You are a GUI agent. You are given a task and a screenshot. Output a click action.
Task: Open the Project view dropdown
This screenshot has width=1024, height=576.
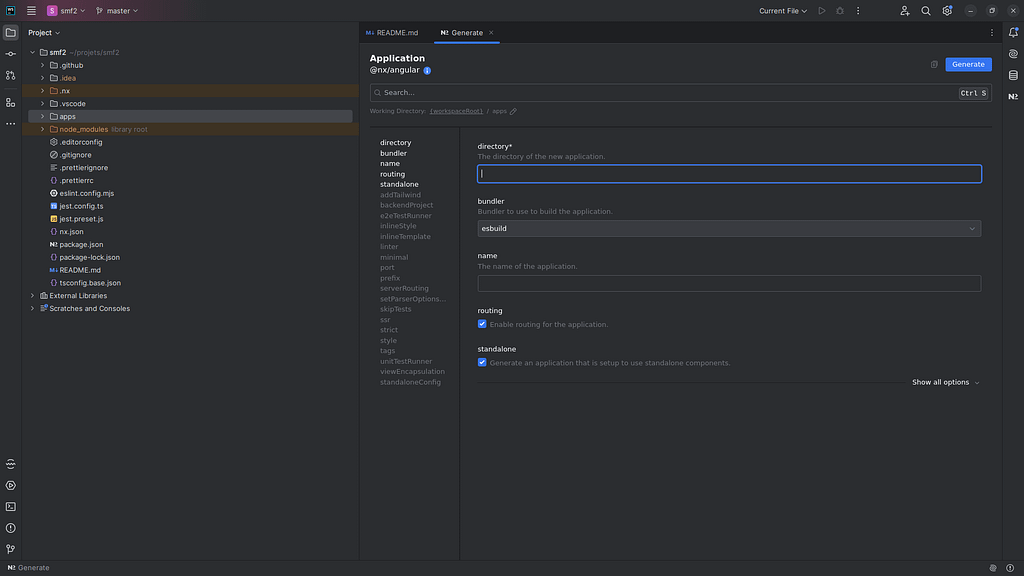click(44, 33)
